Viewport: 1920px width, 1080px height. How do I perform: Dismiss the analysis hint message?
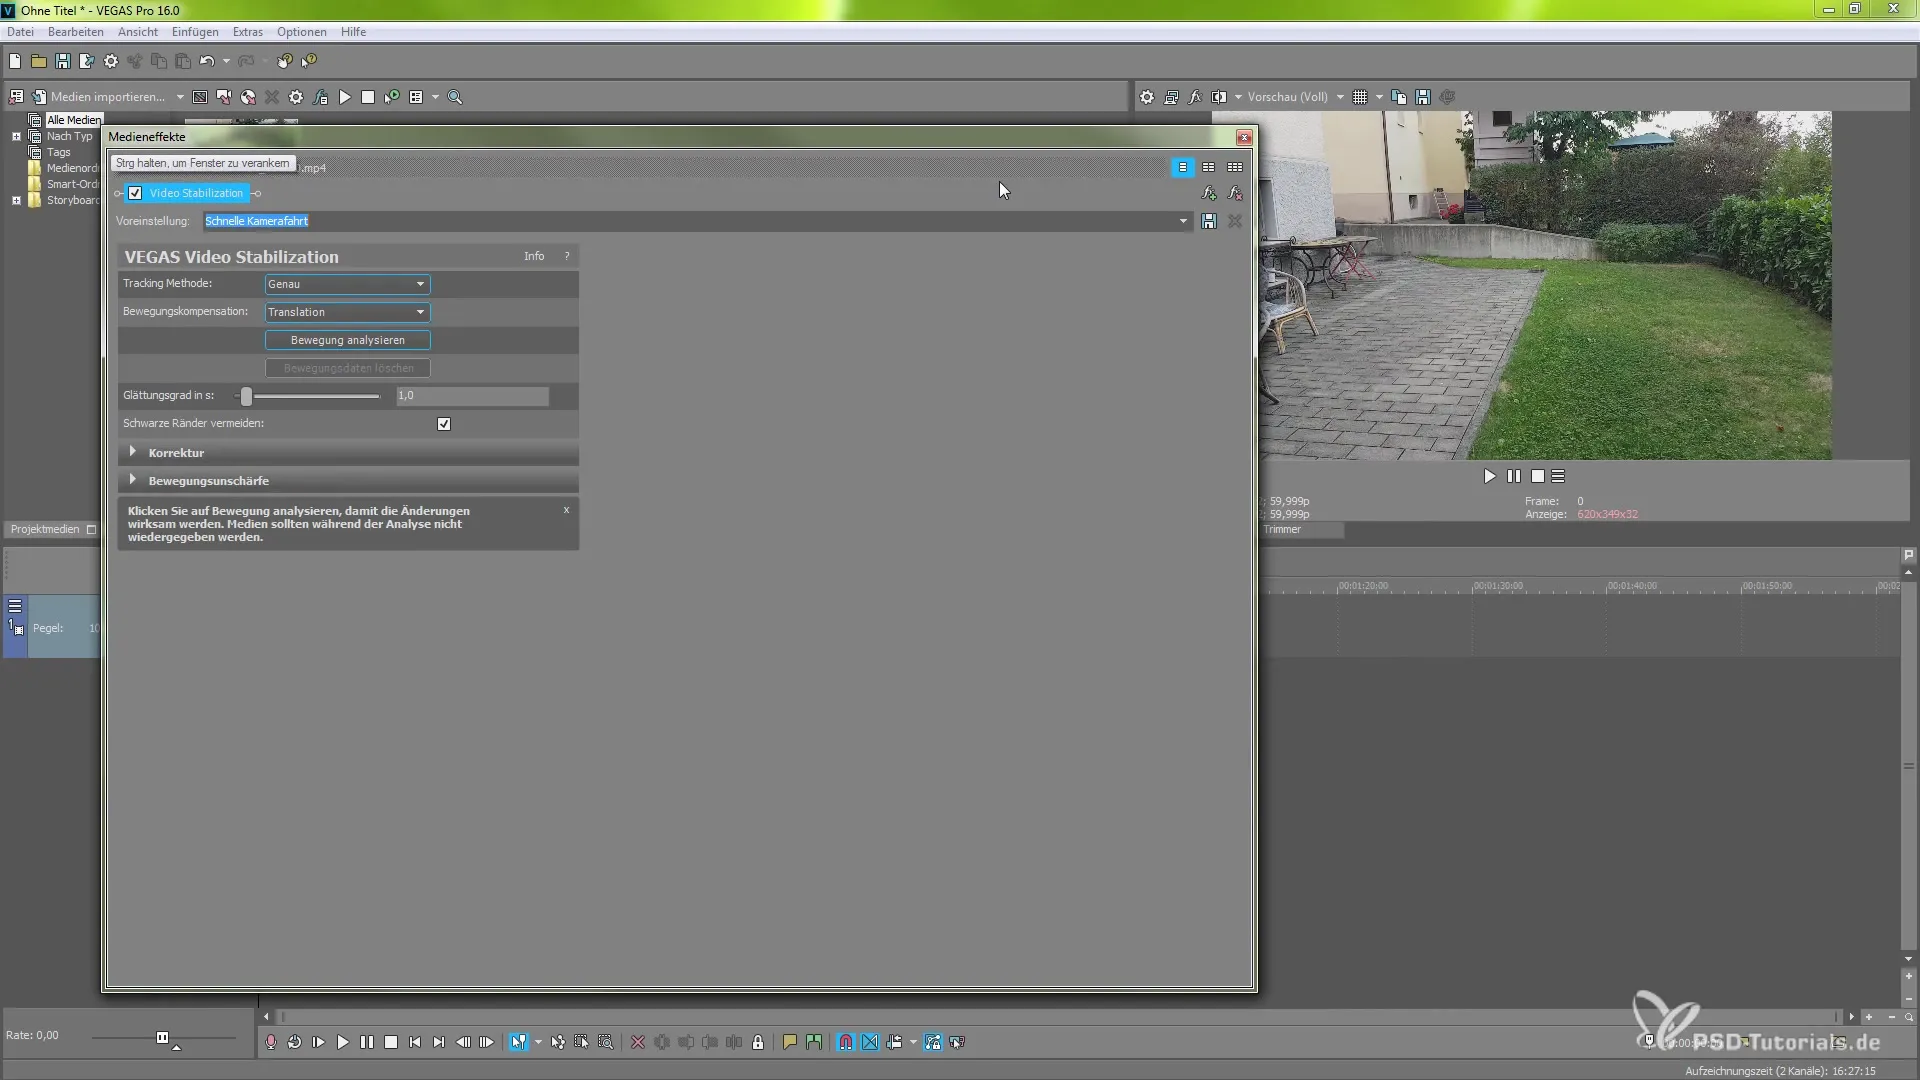pyautogui.click(x=566, y=510)
